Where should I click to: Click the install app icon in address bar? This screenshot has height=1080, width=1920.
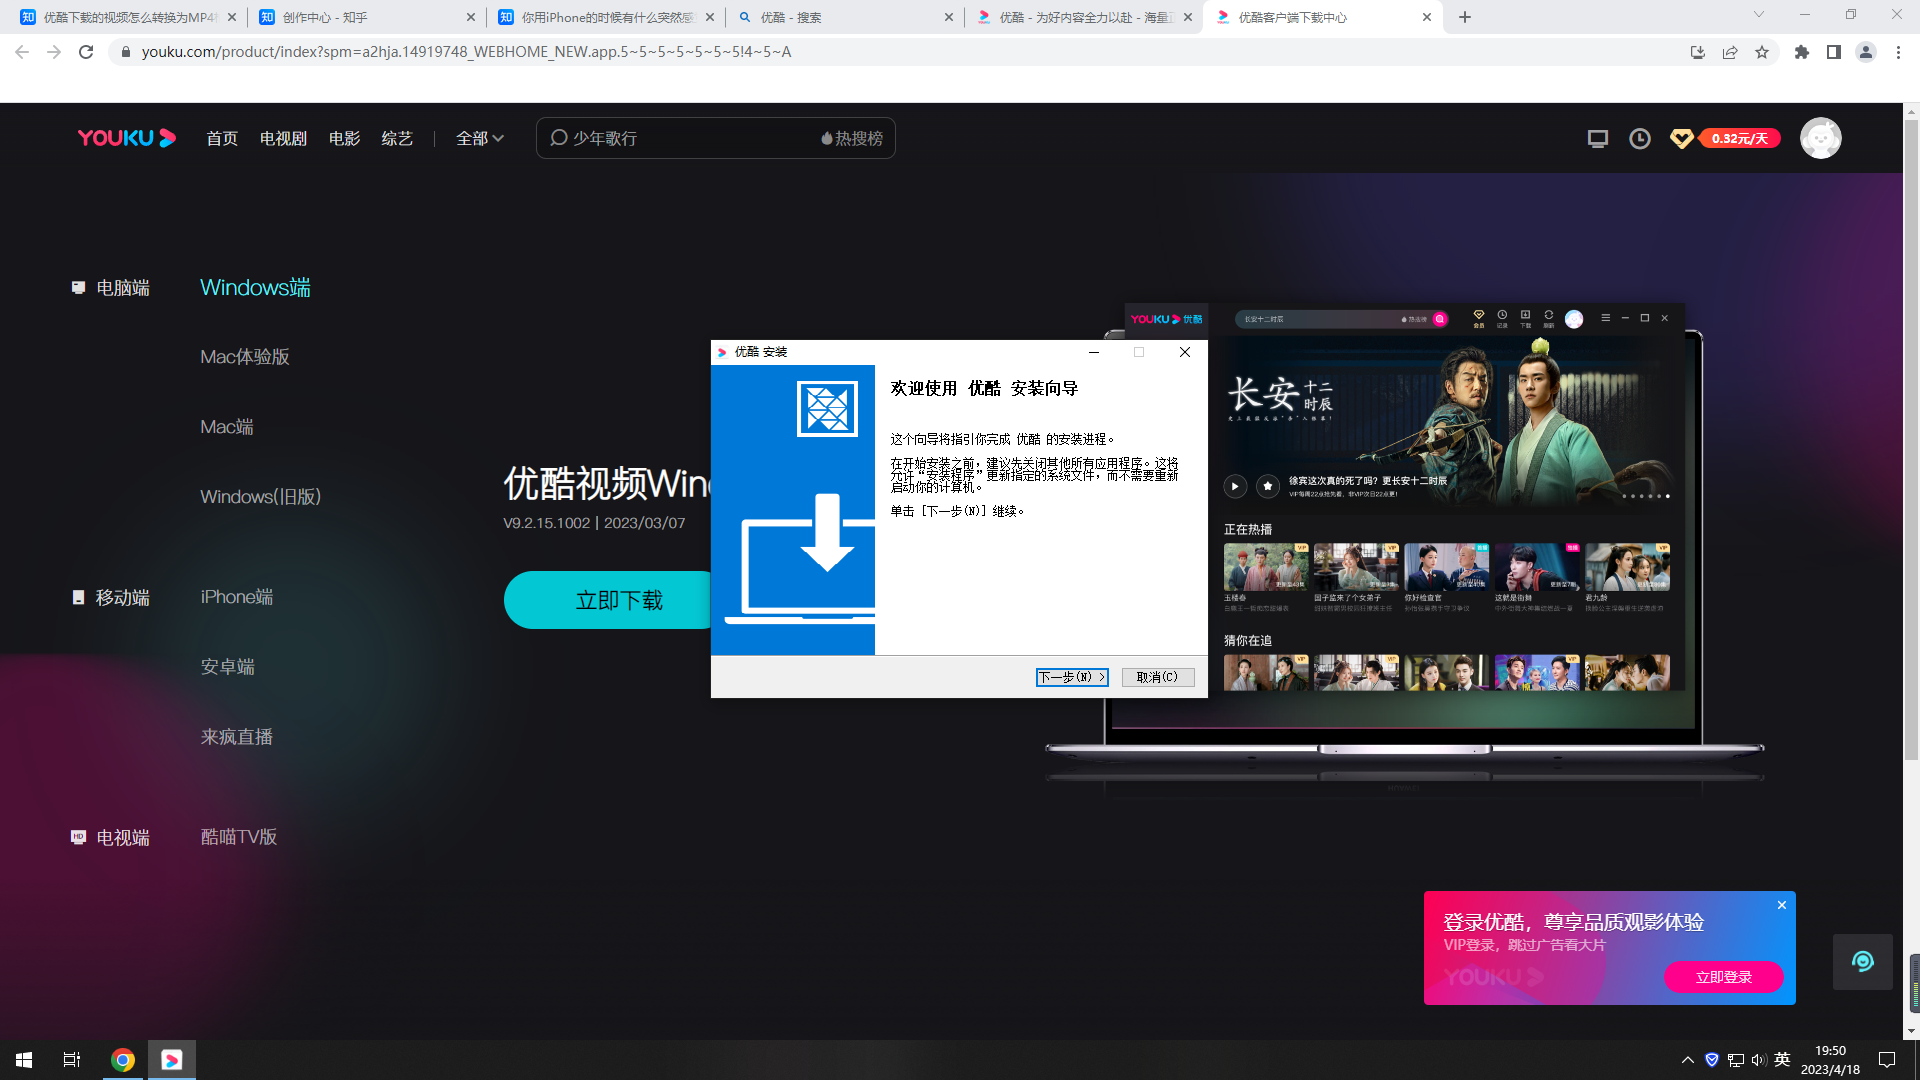click(1698, 52)
